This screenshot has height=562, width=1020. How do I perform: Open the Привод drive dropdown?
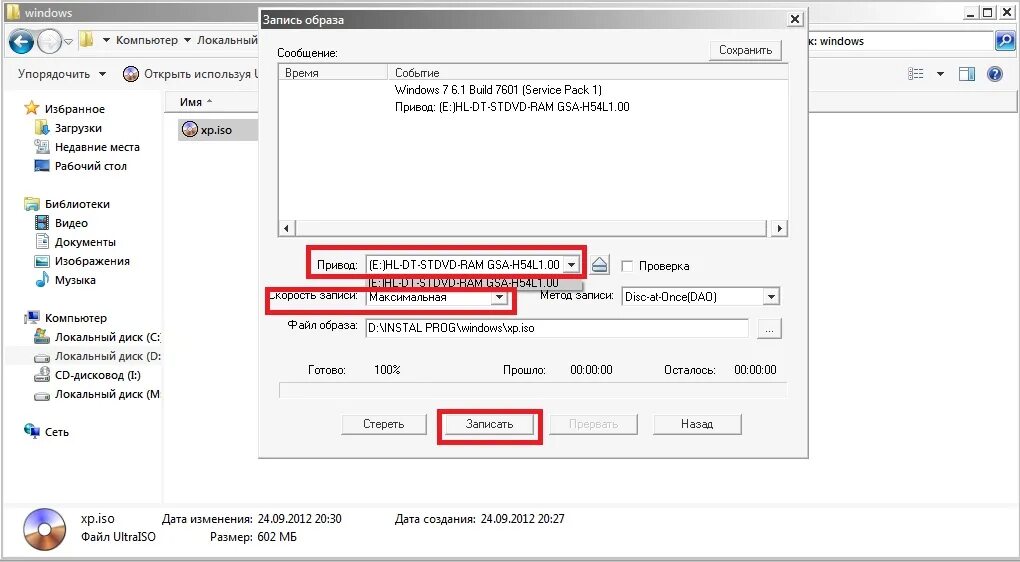(571, 265)
